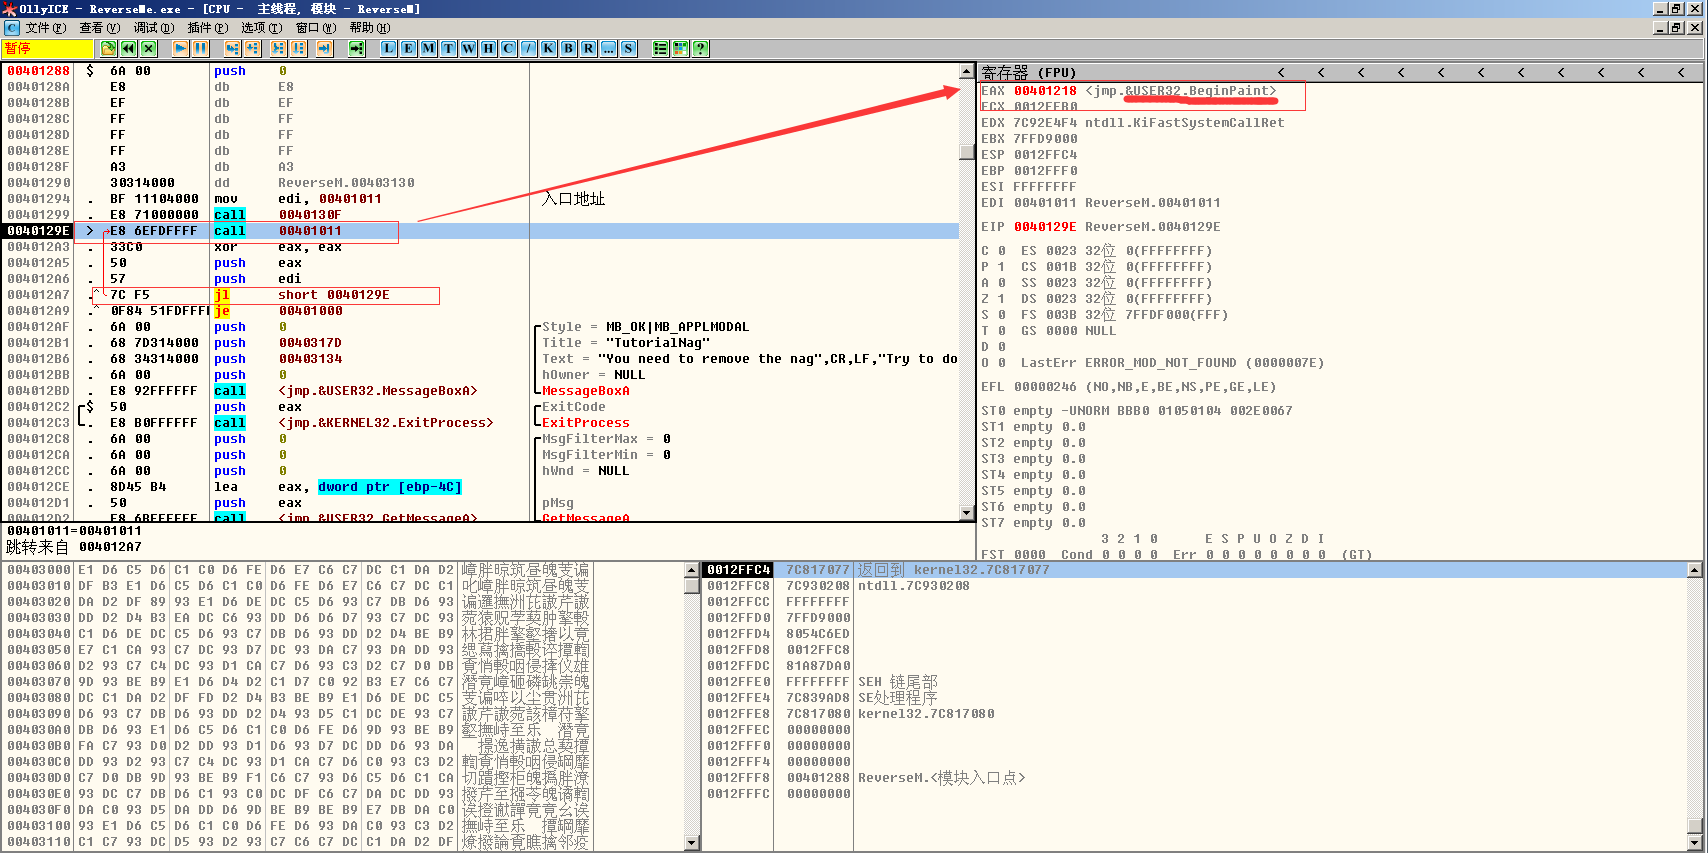Screen dimensions: 1708x853
Task: Select the call MessageBoxA instruction line
Action: pos(480,391)
